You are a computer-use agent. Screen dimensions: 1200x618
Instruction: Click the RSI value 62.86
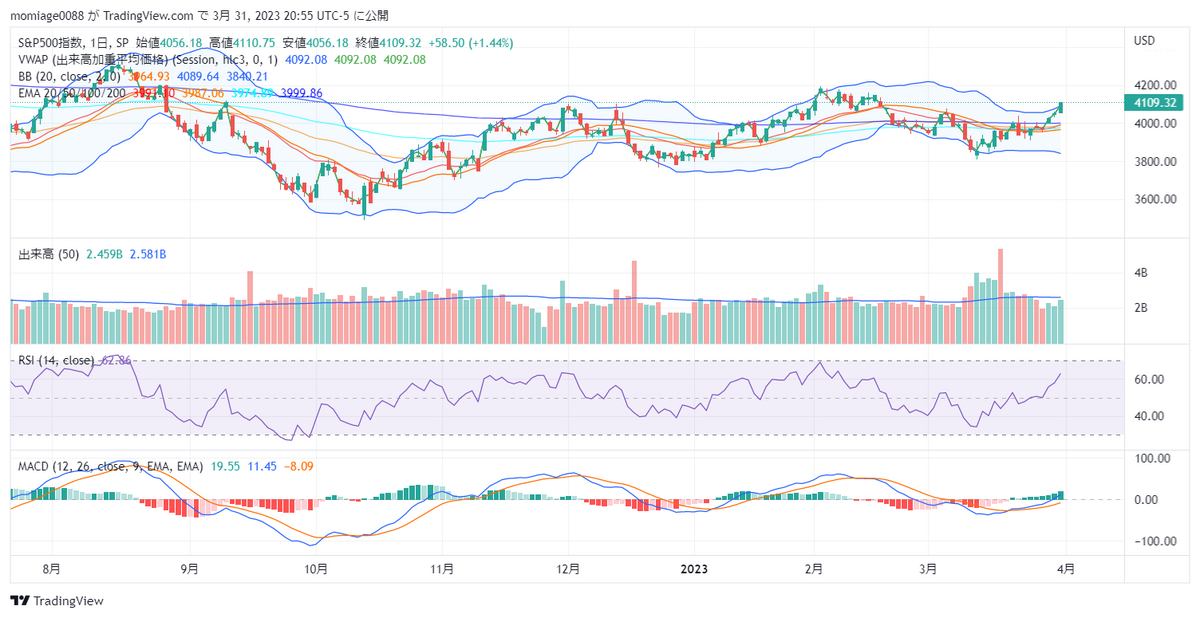pos(117,361)
